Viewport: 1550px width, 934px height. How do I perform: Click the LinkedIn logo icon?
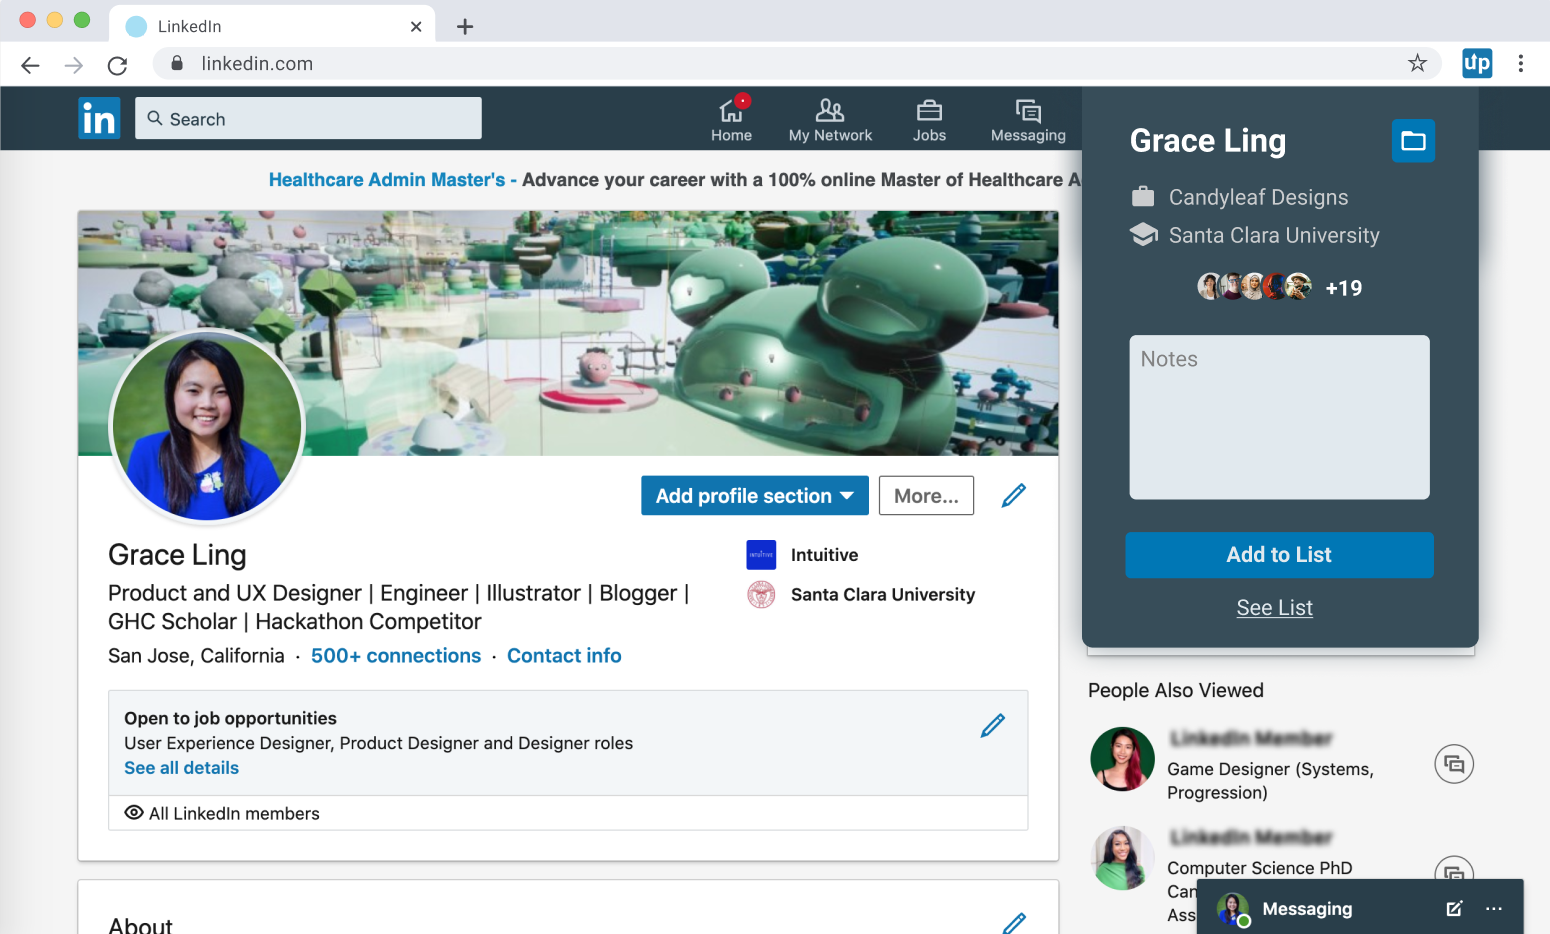pyautogui.click(x=99, y=118)
